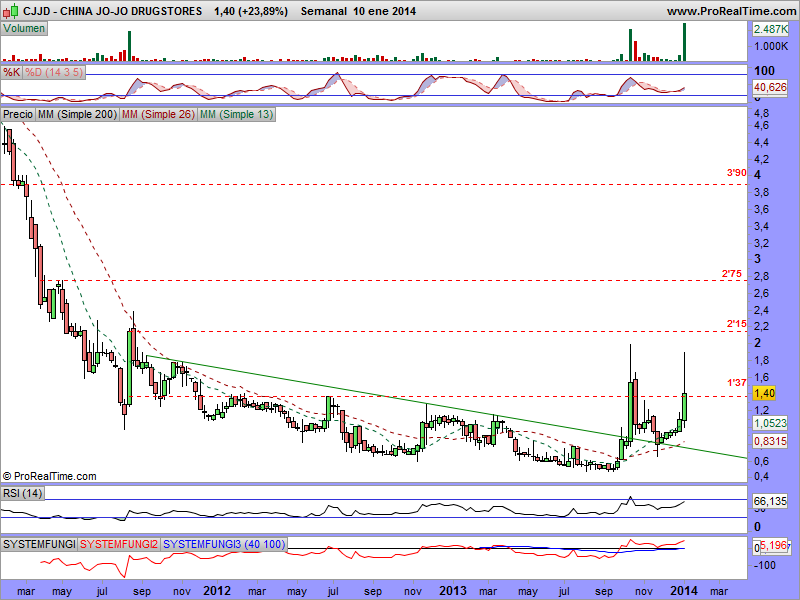Open the MM (Simple 13) indicator label
Image resolution: width=800 pixels, height=600 pixels.
tap(236, 114)
